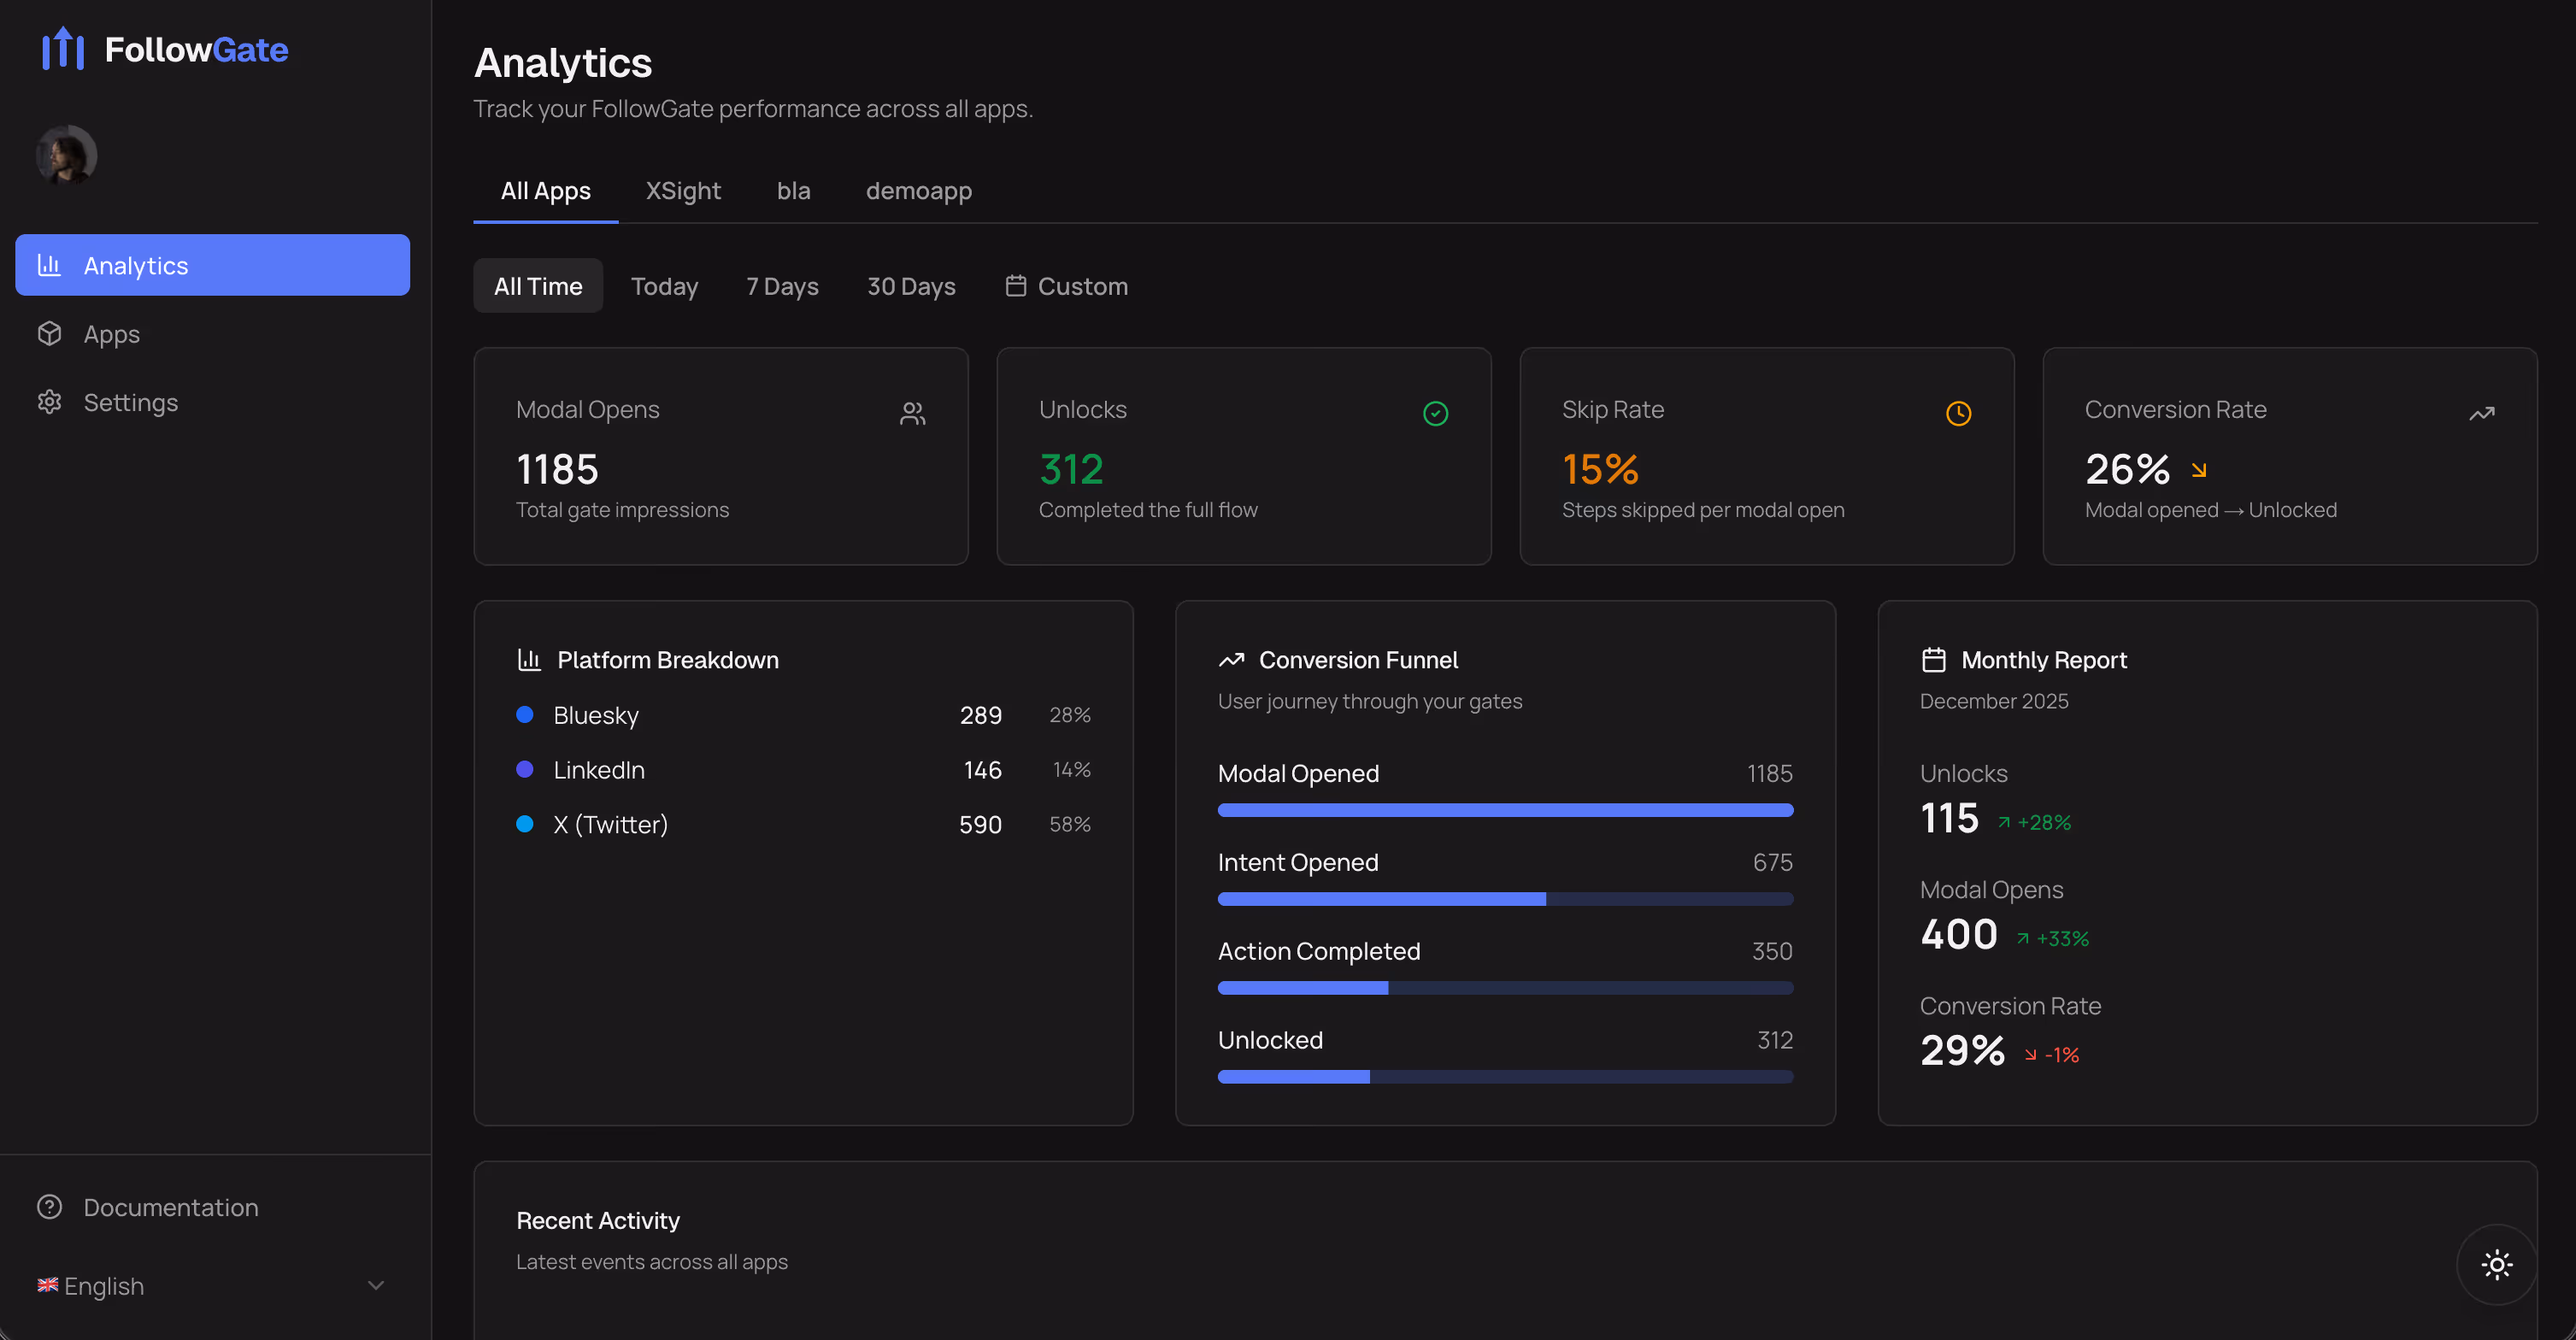Screen dimensions: 2576x1340
Task: Click the LinkedIn share 14%
Action: tap(1071, 770)
